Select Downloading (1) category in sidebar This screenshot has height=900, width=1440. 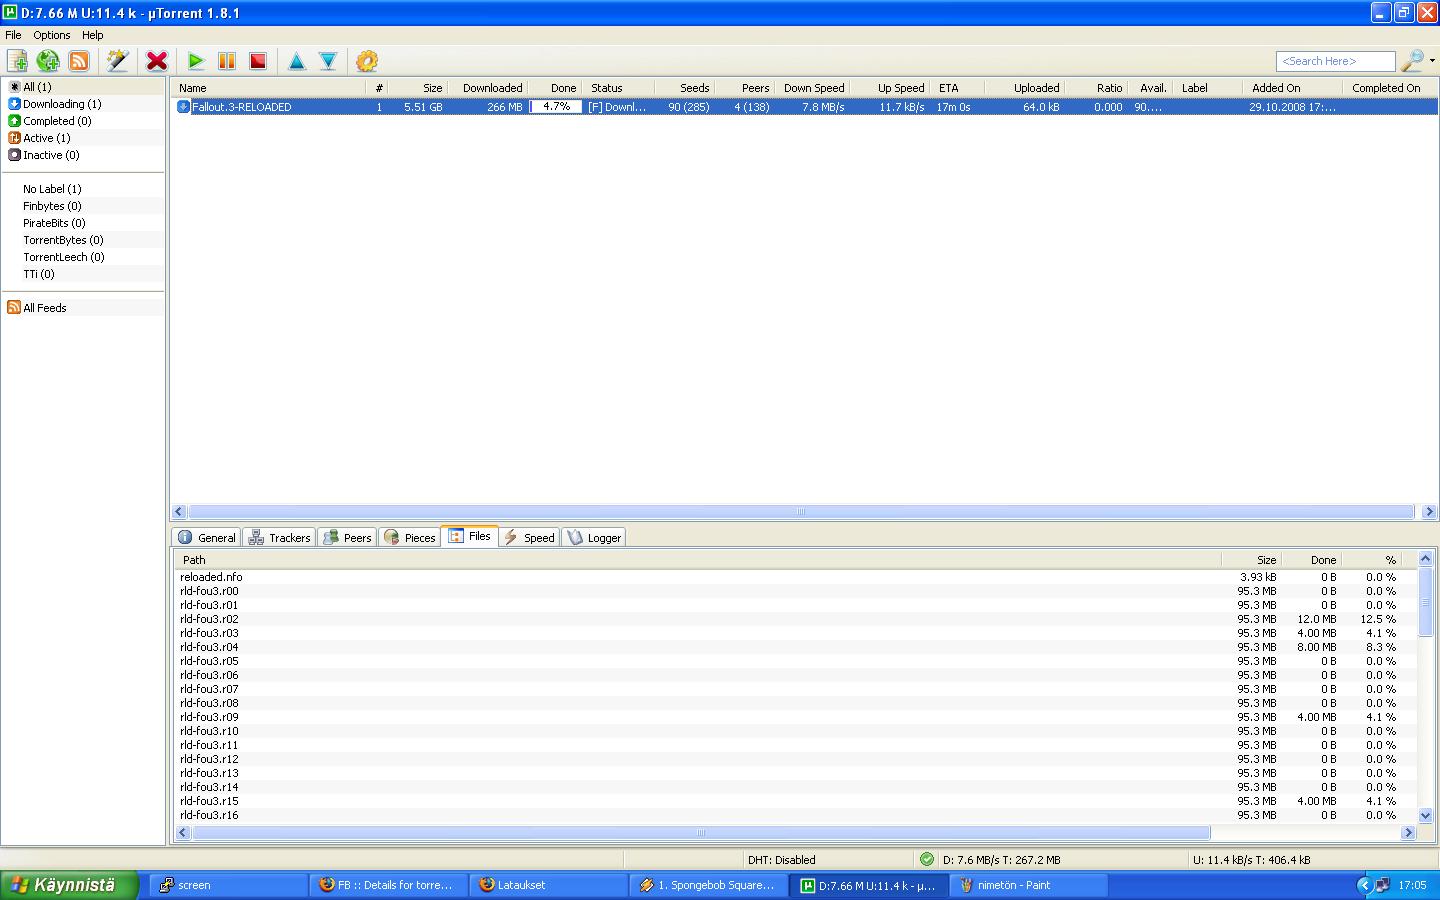pyautogui.click(x=62, y=104)
